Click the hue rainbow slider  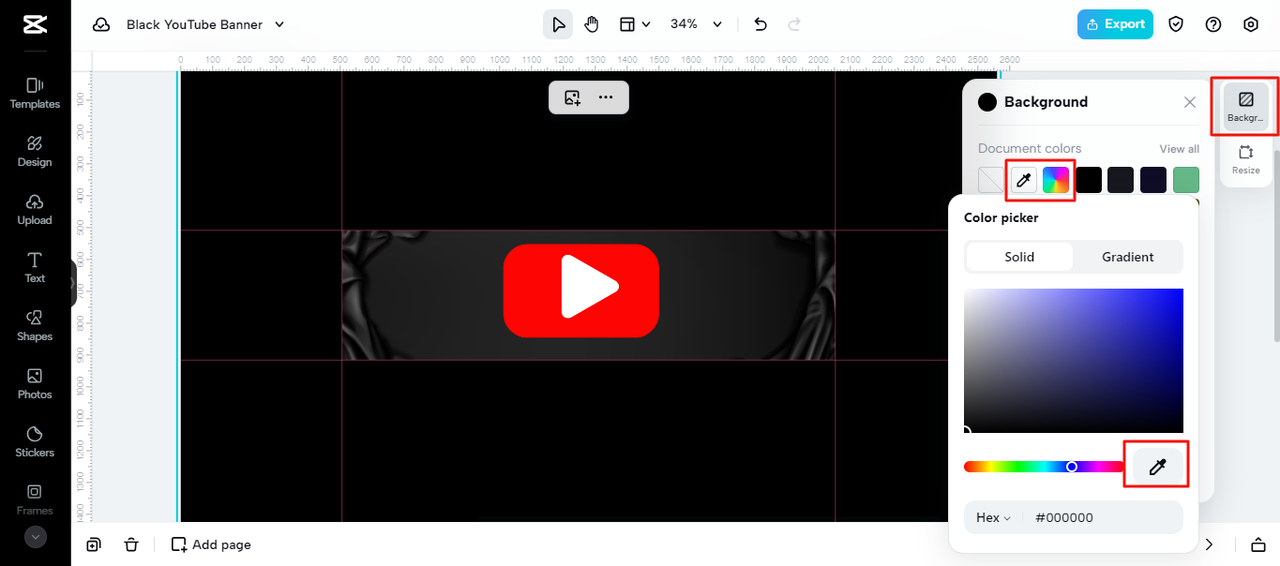(x=1044, y=467)
